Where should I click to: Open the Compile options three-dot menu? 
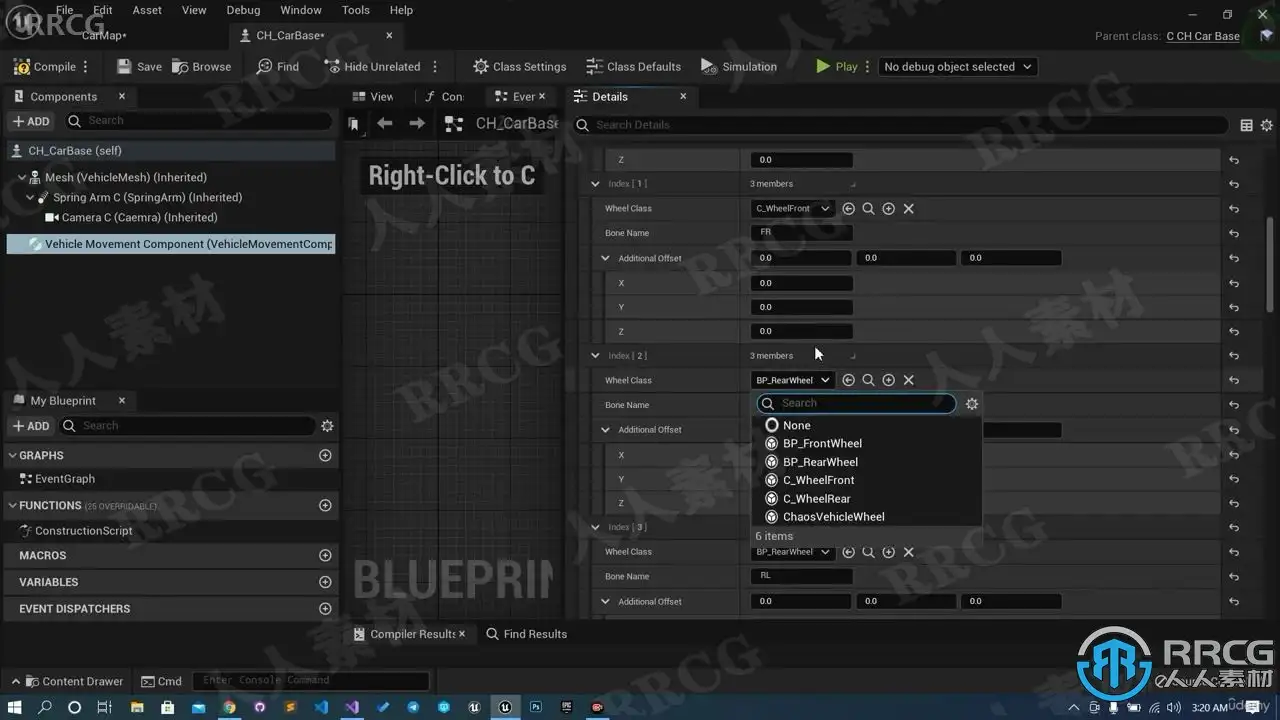point(86,67)
